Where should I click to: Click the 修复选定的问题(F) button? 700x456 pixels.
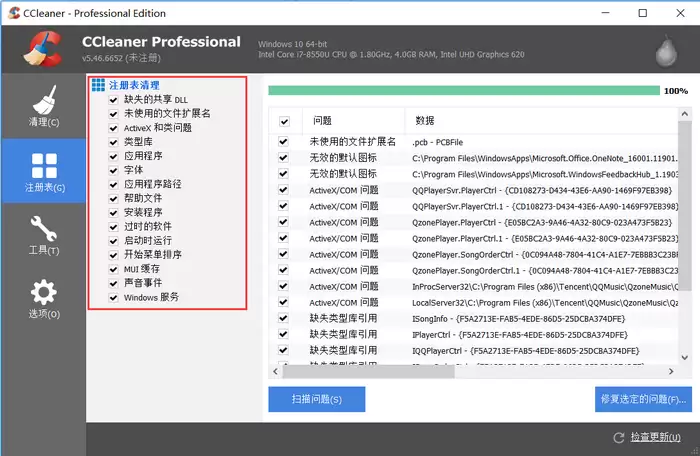pyautogui.click(x=643, y=399)
